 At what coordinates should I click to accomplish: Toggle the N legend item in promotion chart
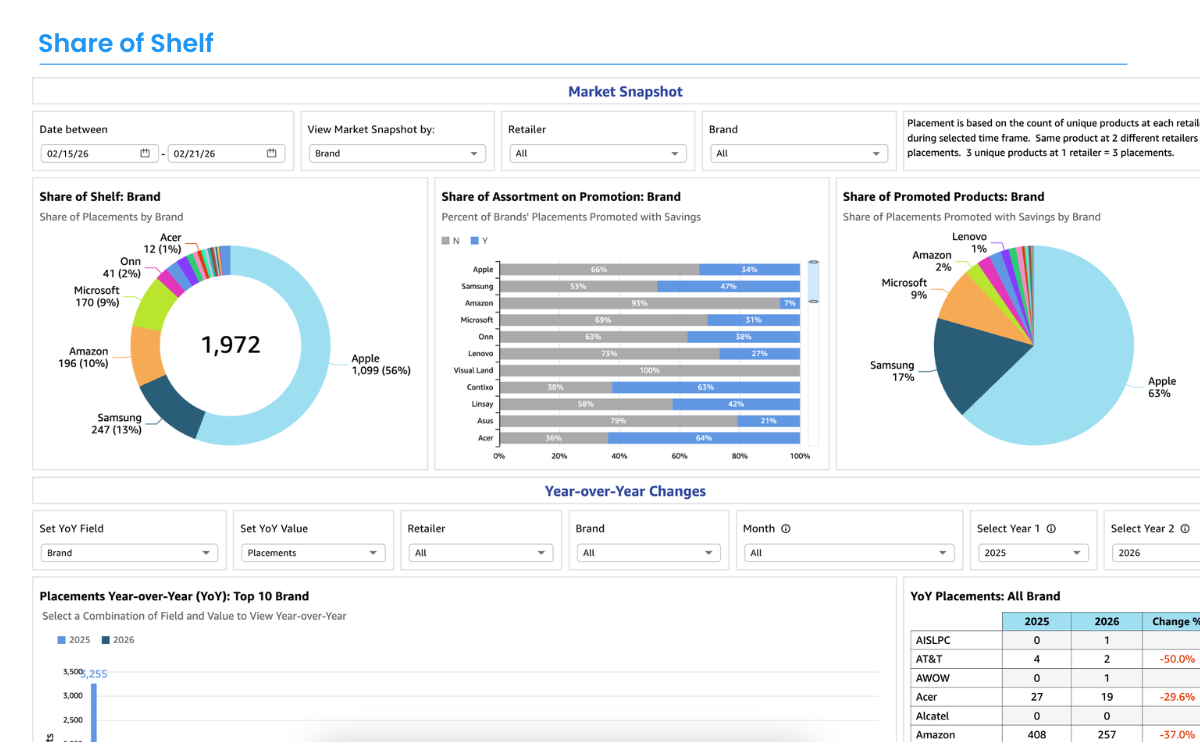[x=451, y=241]
